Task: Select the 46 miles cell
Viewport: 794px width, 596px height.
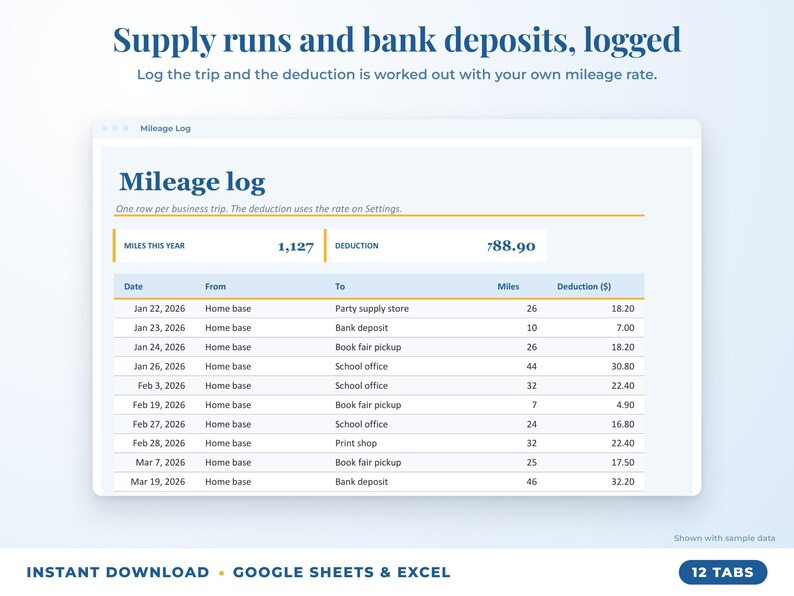Action: (x=532, y=482)
